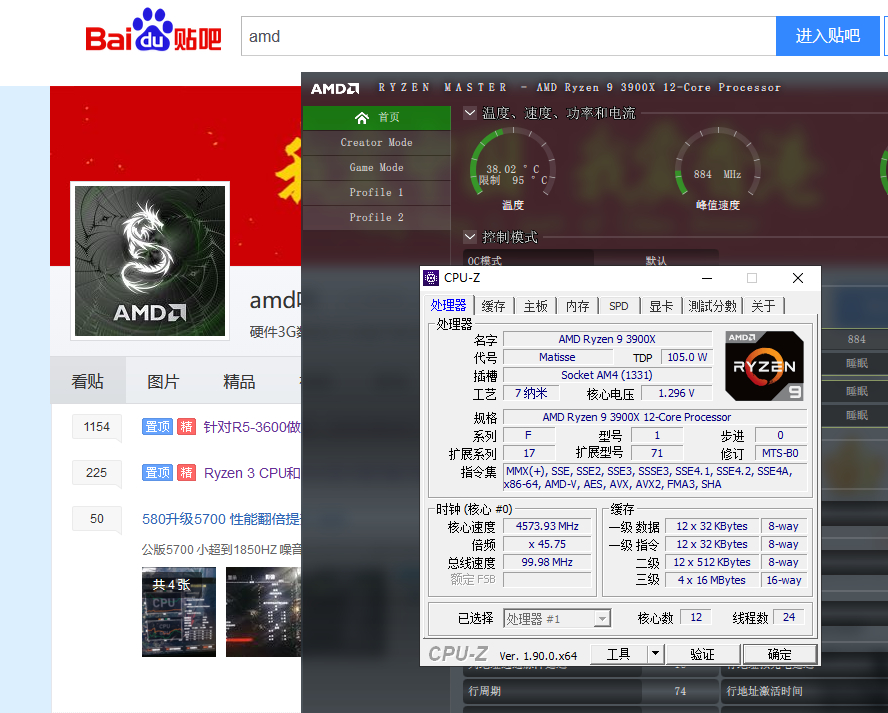
Task: Click the 置顶 tag on the 1154 post
Action: coord(157,426)
